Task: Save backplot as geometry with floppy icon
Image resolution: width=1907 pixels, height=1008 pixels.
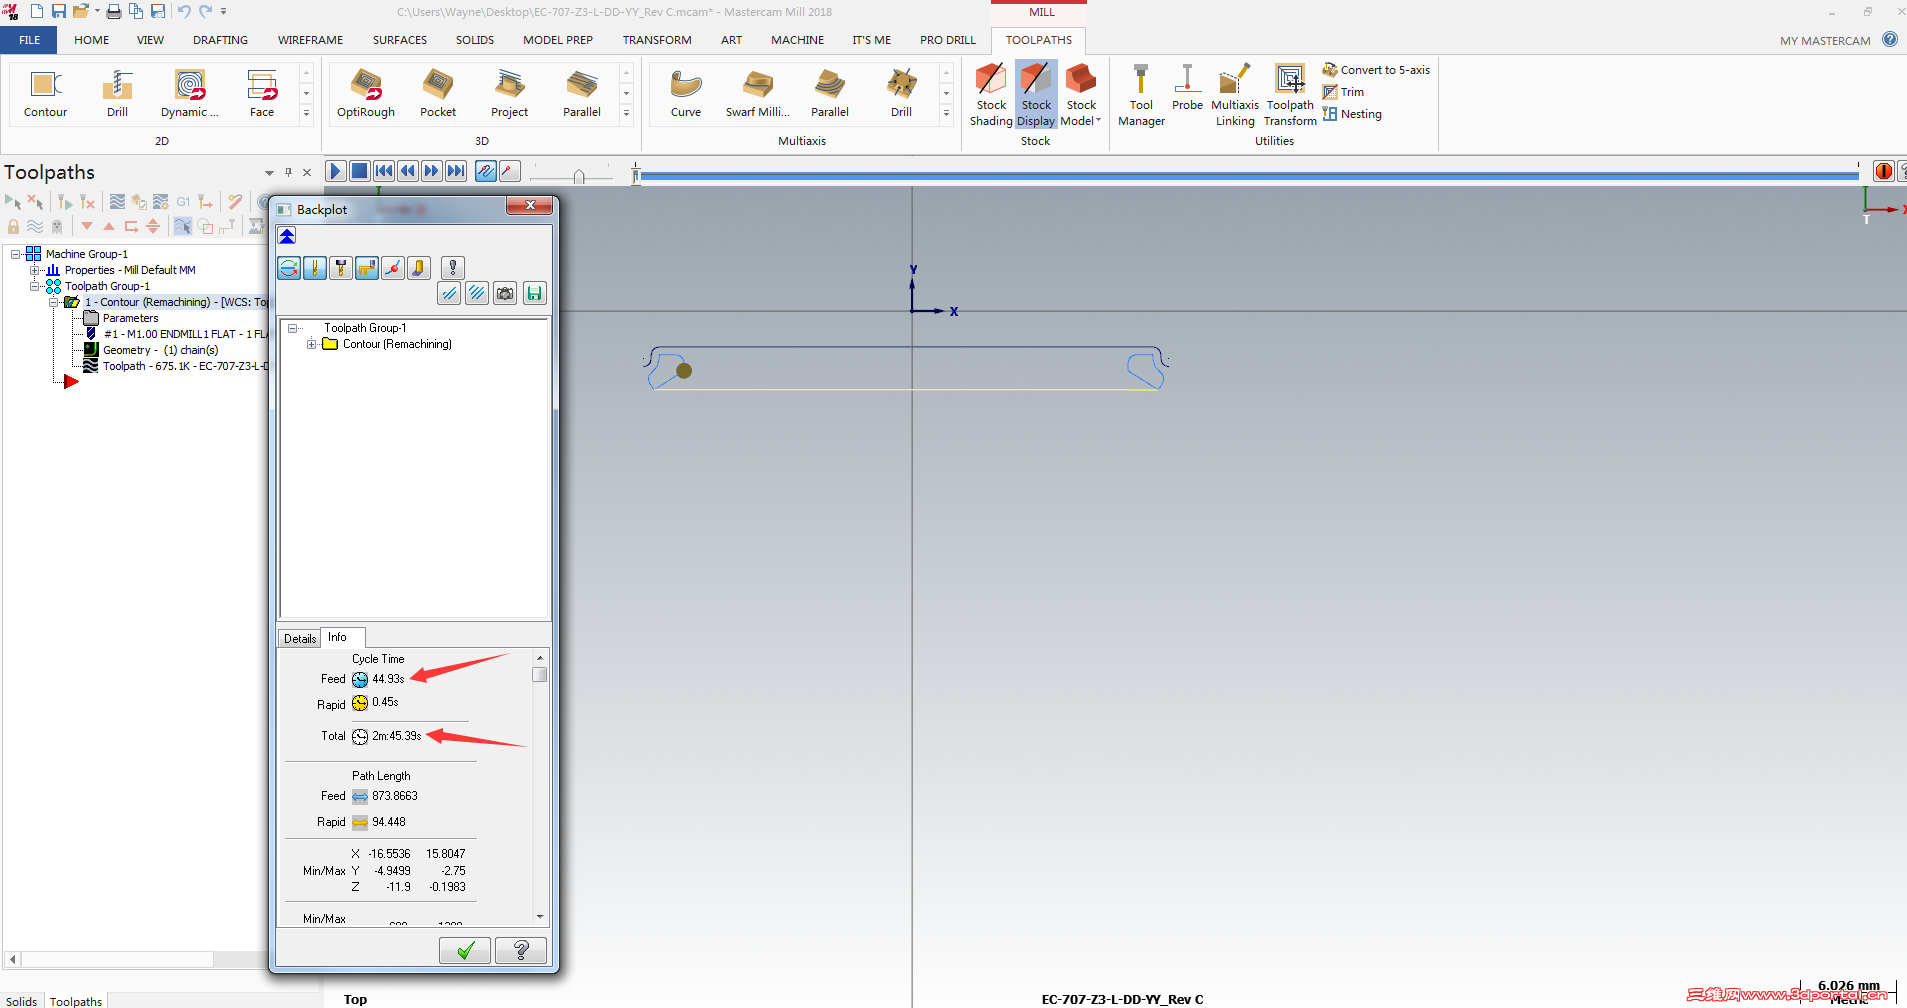Action: (534, 293)
